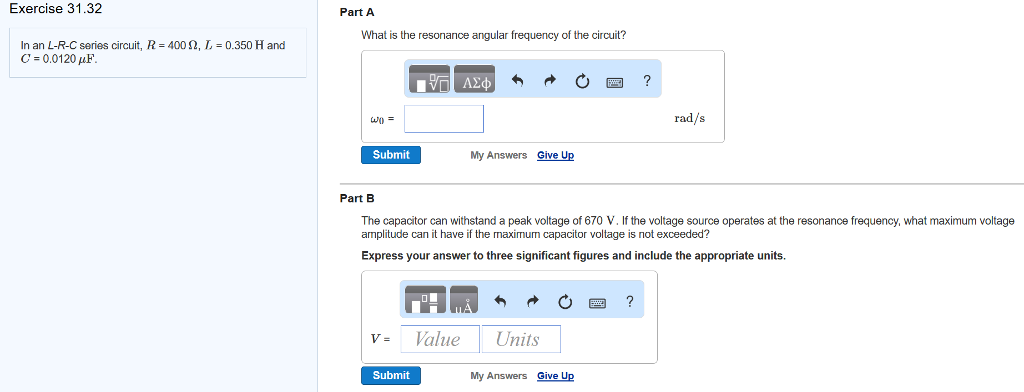Click undo arrow in Part A toolbar
The width and height of the screenshot is (1024, 392).
[518, 81]
